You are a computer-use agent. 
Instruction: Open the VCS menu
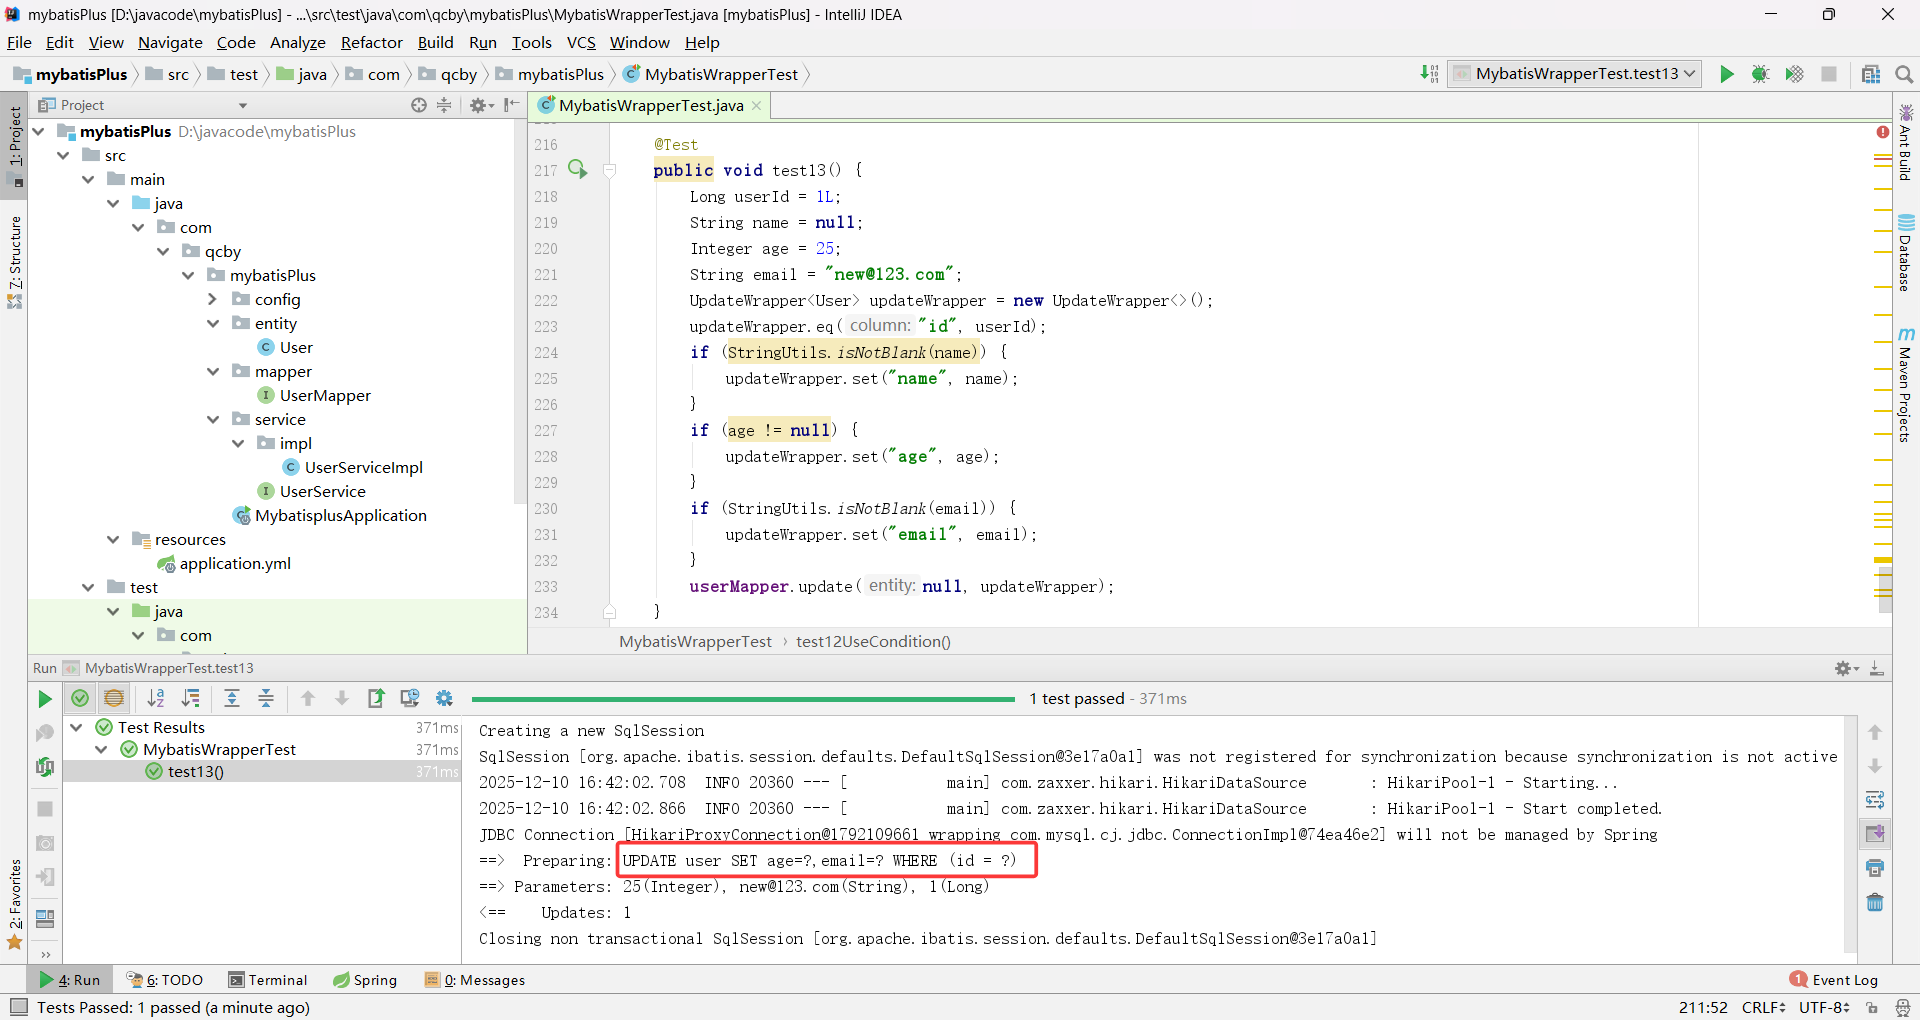[x=581, y=42]
